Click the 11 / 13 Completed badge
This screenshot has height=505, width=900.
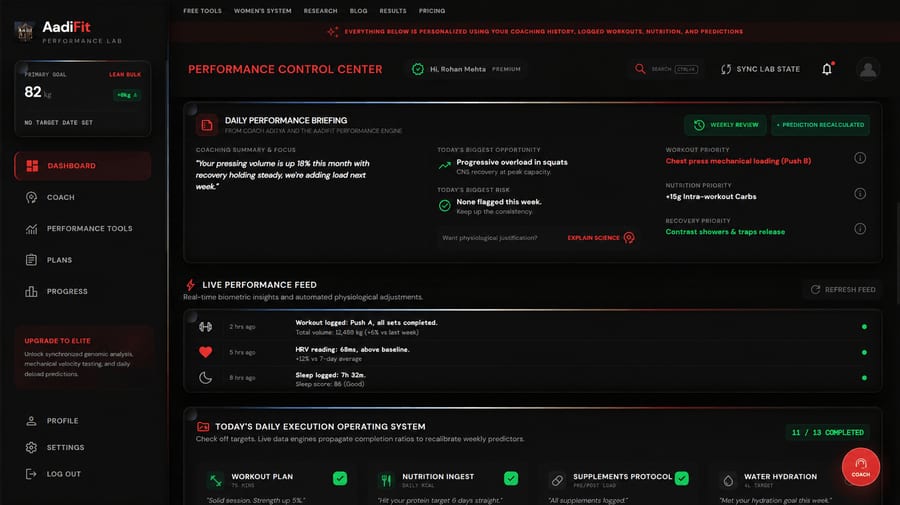point(828,433)
